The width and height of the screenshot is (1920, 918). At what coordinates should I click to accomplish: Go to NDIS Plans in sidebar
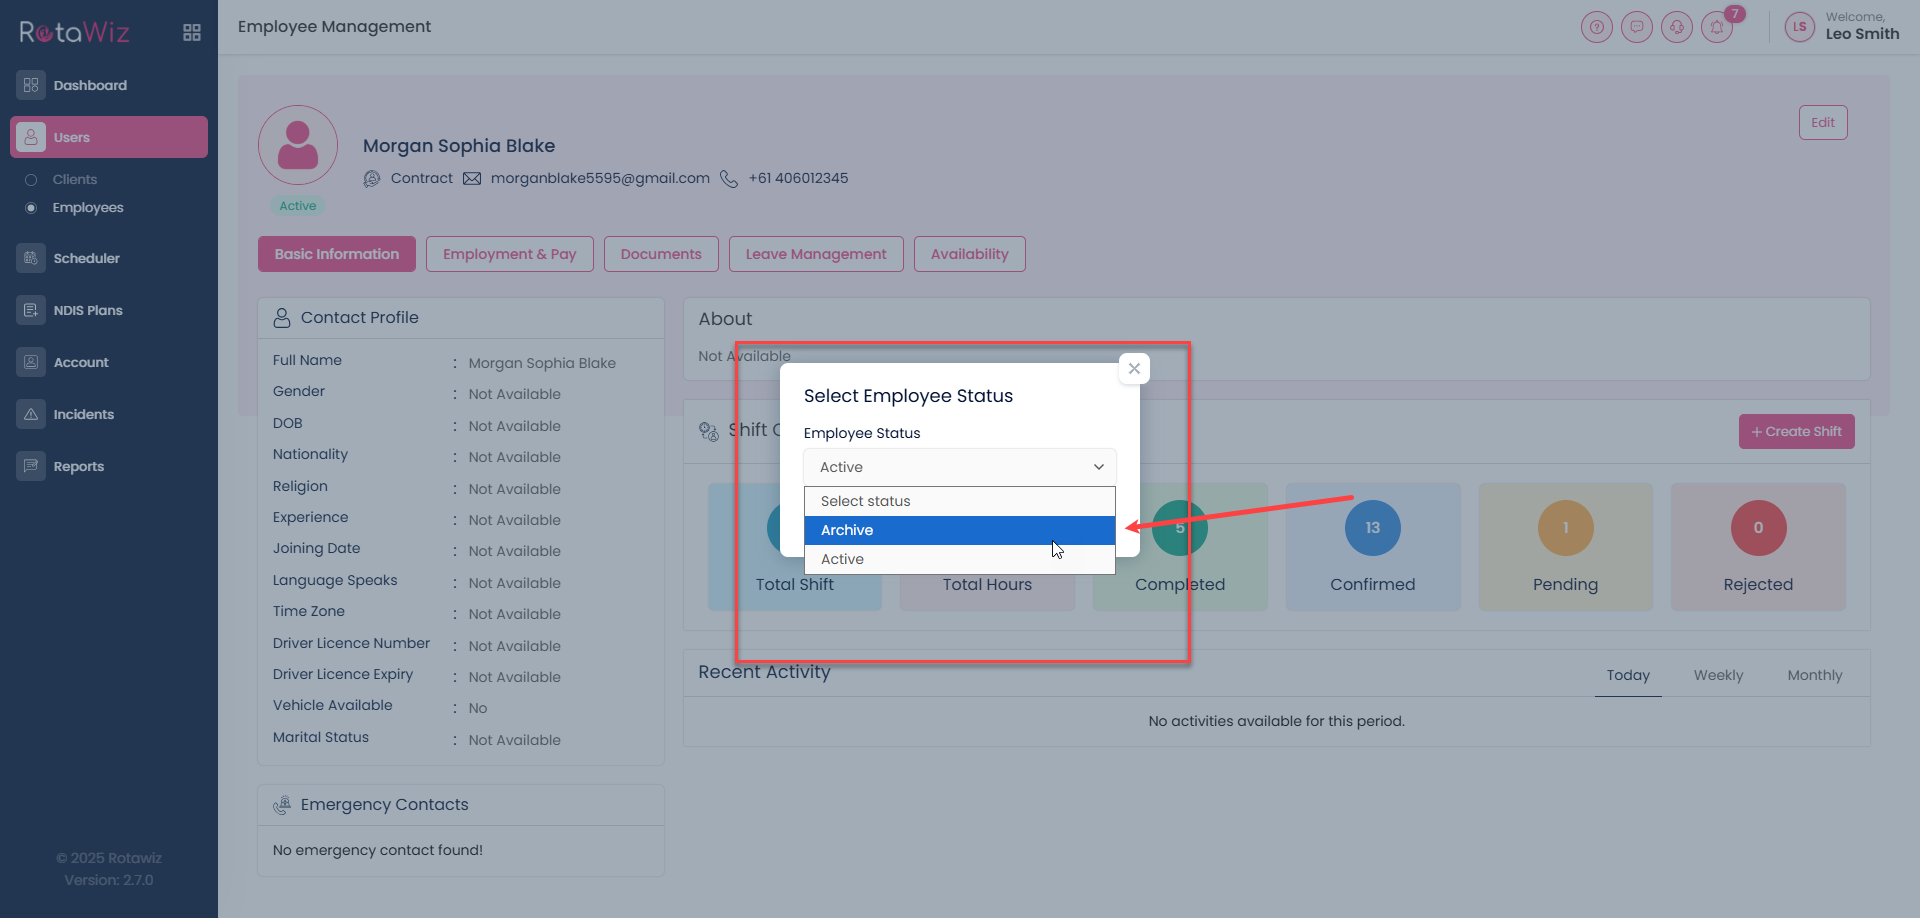(88, 310)
